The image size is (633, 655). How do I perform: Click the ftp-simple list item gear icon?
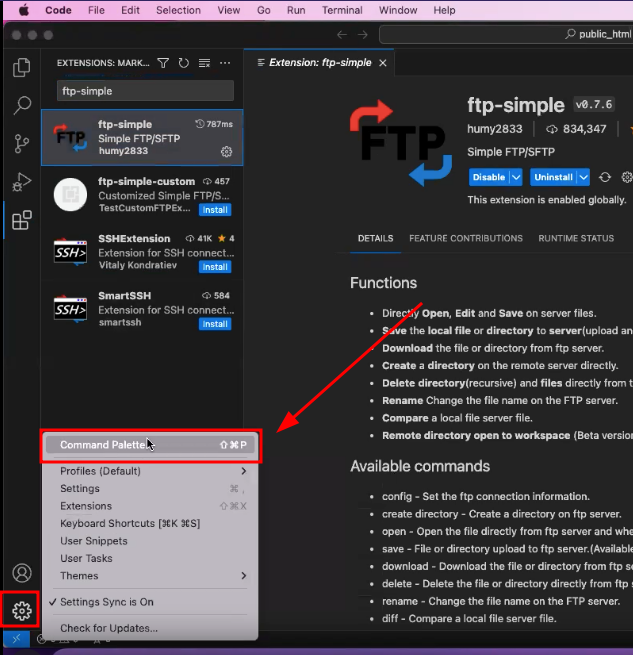(226, 152)
